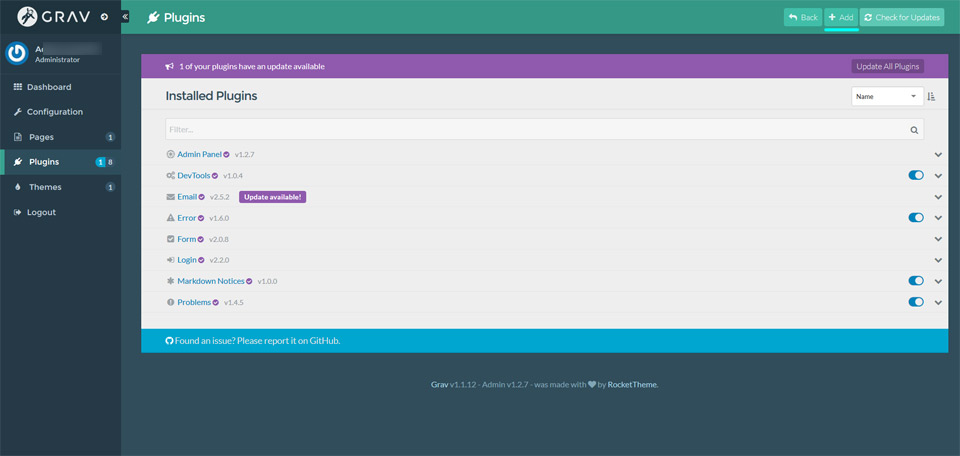This screenshot has height=456, width=960.
Task: Click the small circle icon beside GRAV
Action: (x=104, y=17)
